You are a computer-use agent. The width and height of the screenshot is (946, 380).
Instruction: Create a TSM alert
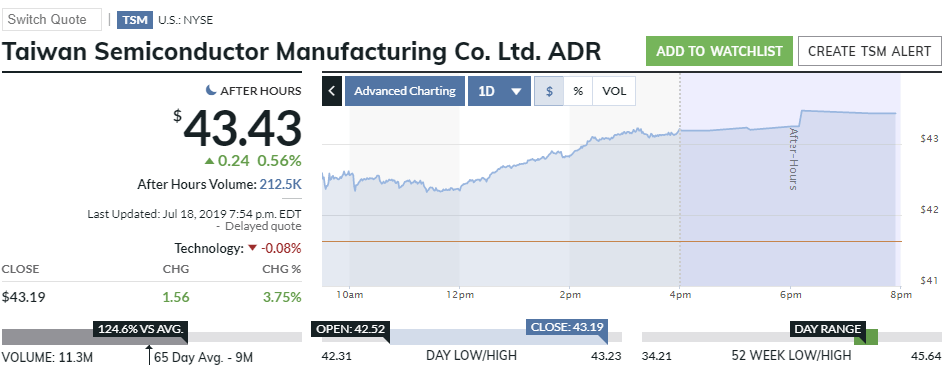[869, 51]
